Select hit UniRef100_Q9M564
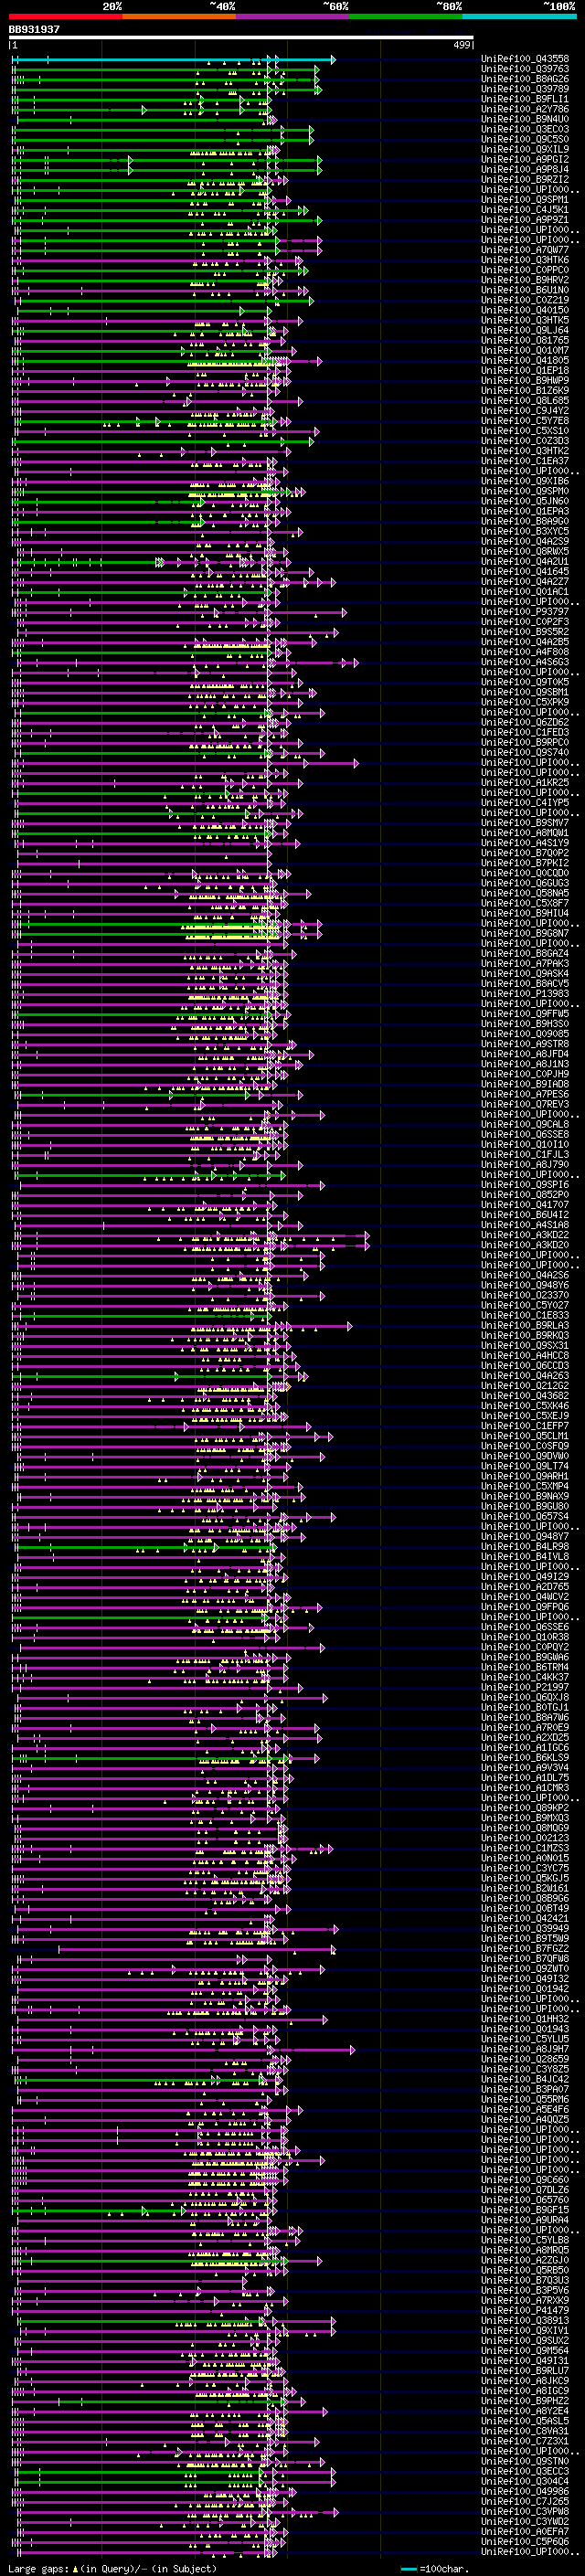 525,2350
